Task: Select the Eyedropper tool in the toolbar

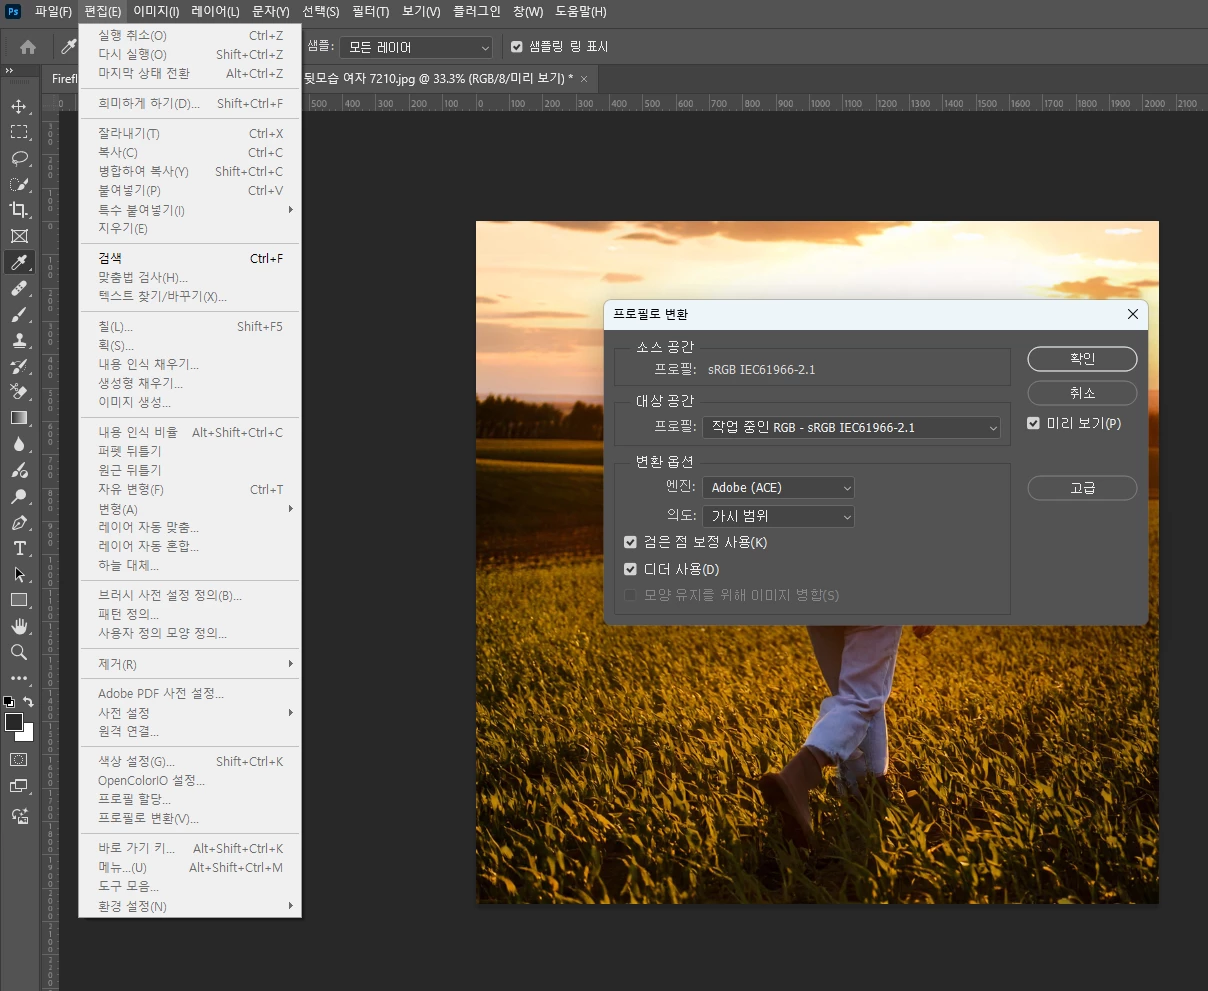Action: pos(19,262)
